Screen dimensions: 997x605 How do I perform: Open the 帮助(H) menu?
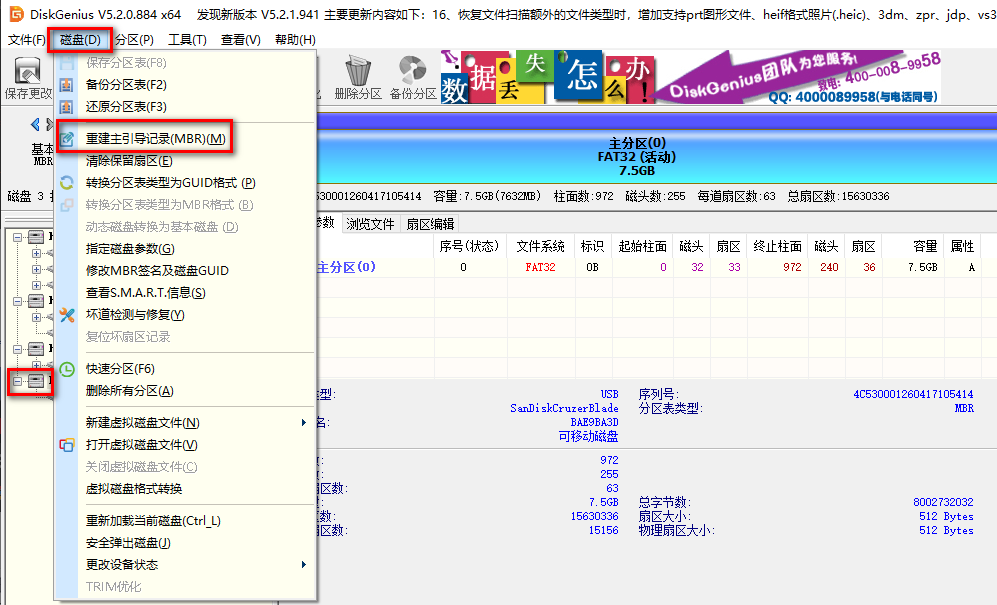click(x=295, y=39)
